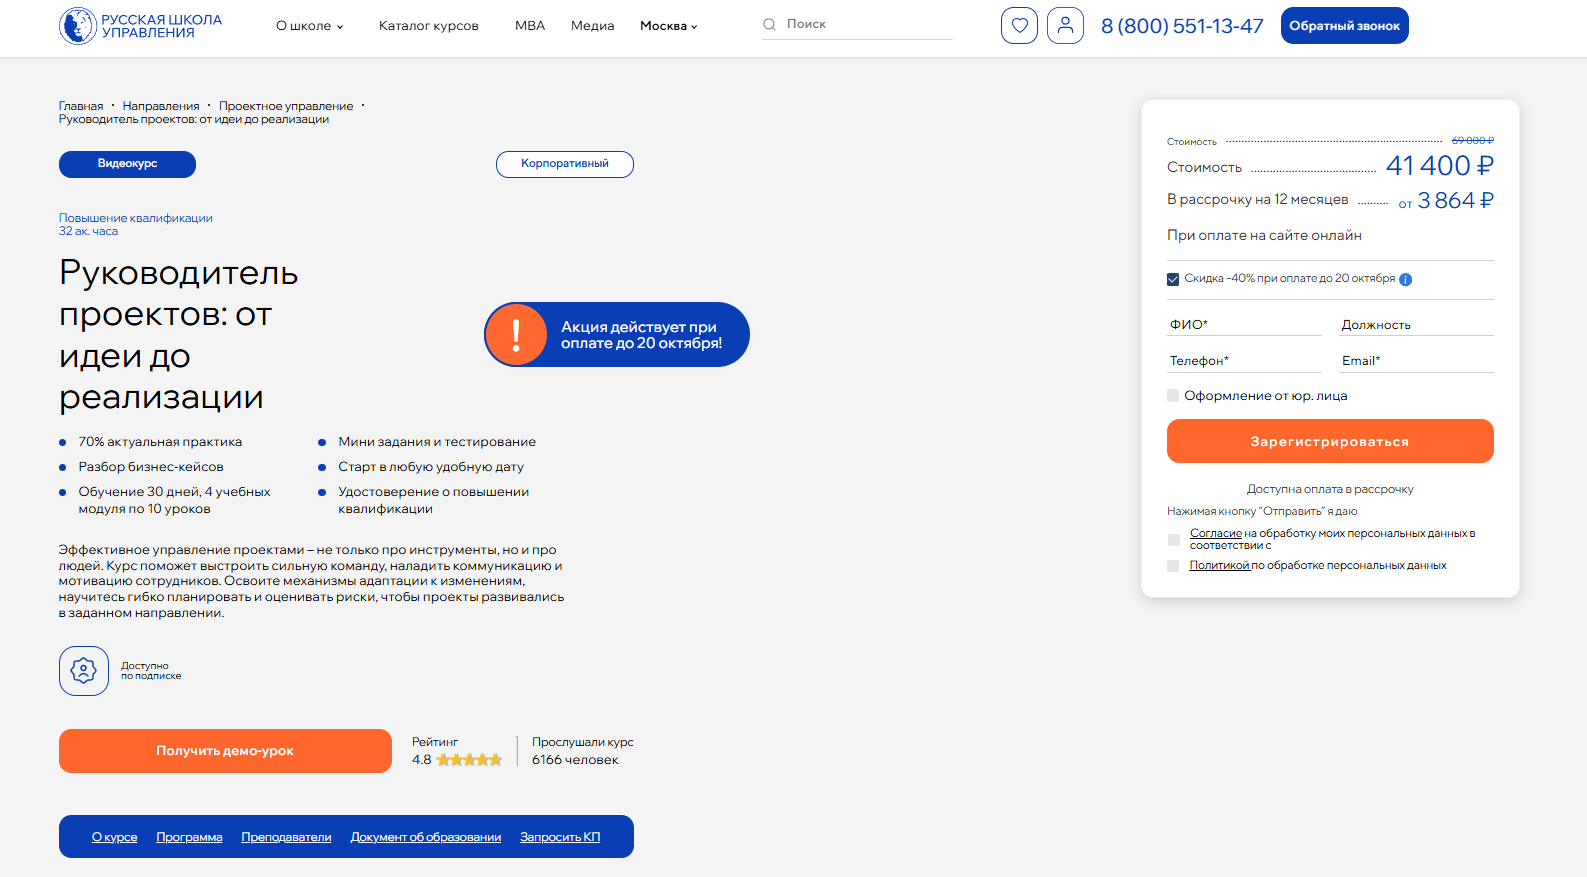Uncheck the 40% discount checkbox
Screen dimensions: 1587x877
pos(1173,279)
